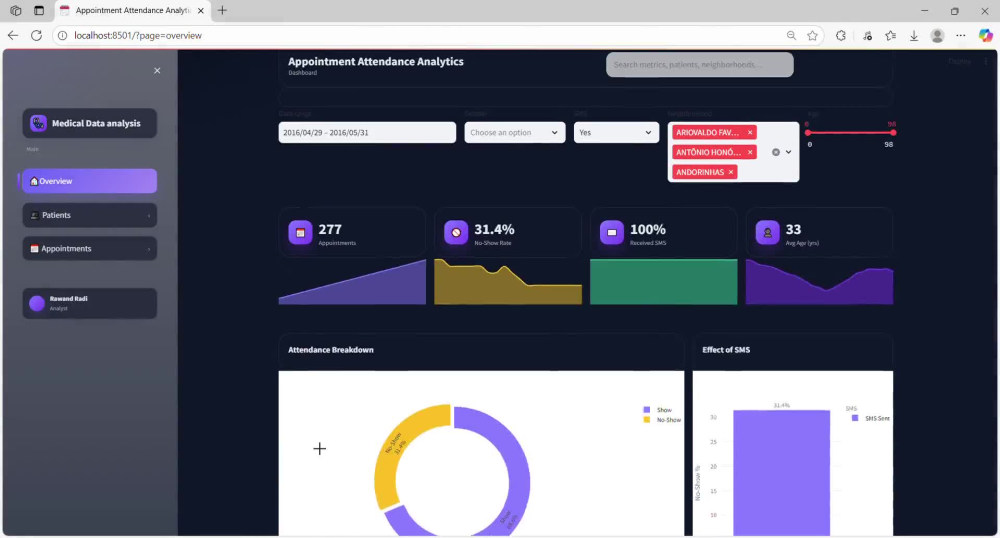This screenshot has height=538, width=1000.
Task: Click the Effect of SMS heading
Action: 726,350
